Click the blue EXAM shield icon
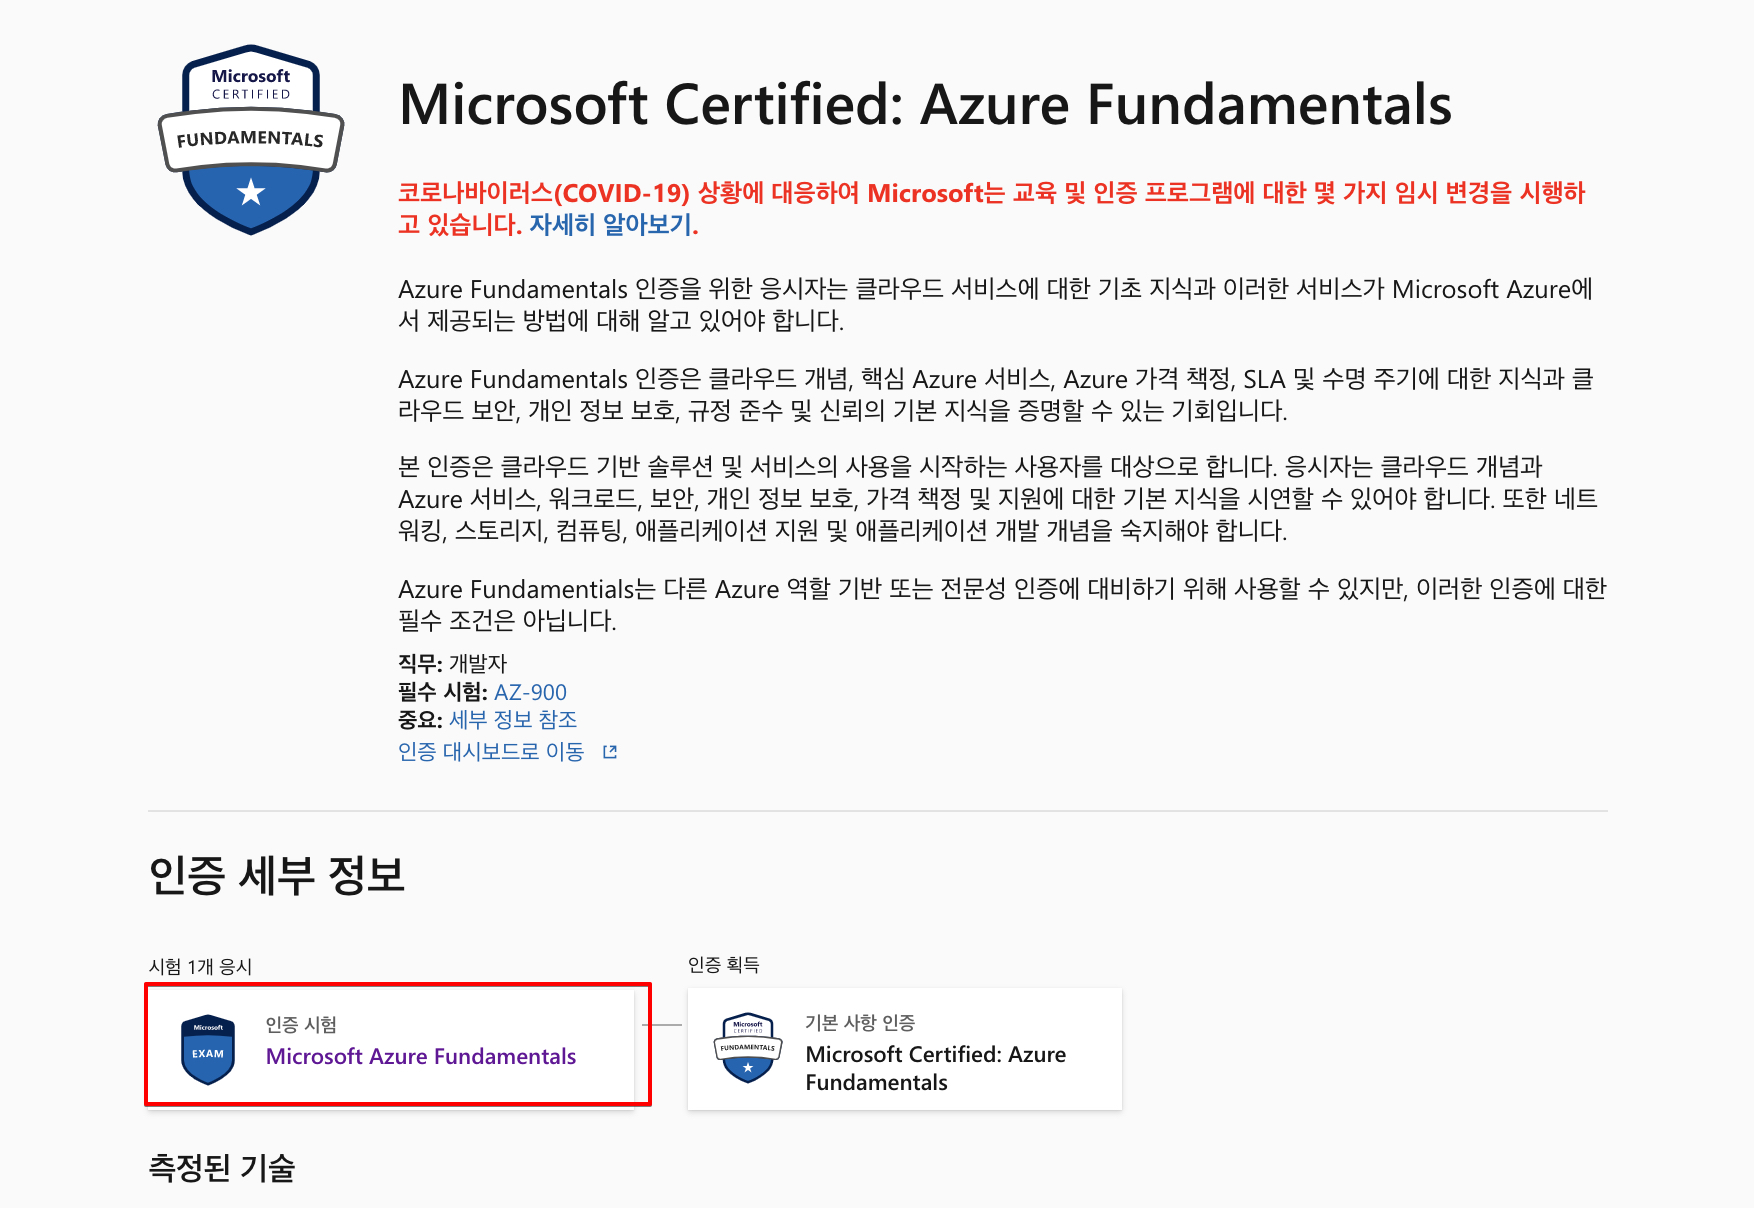The image size is (1754, 1208). pyautogui.click(x=208, y=1049)
